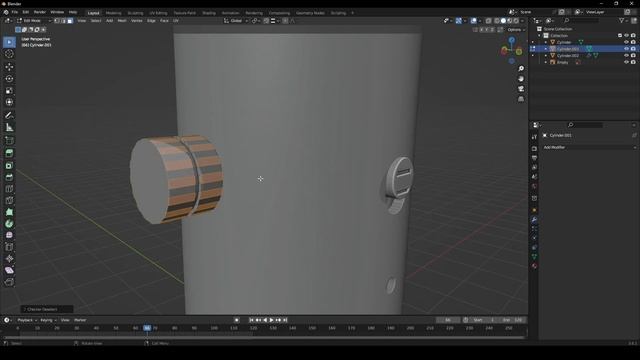Viewport: 640px width, 360px height.
Task: Select Cylinder.002 in outliner
Action: (x=568, y=56)
